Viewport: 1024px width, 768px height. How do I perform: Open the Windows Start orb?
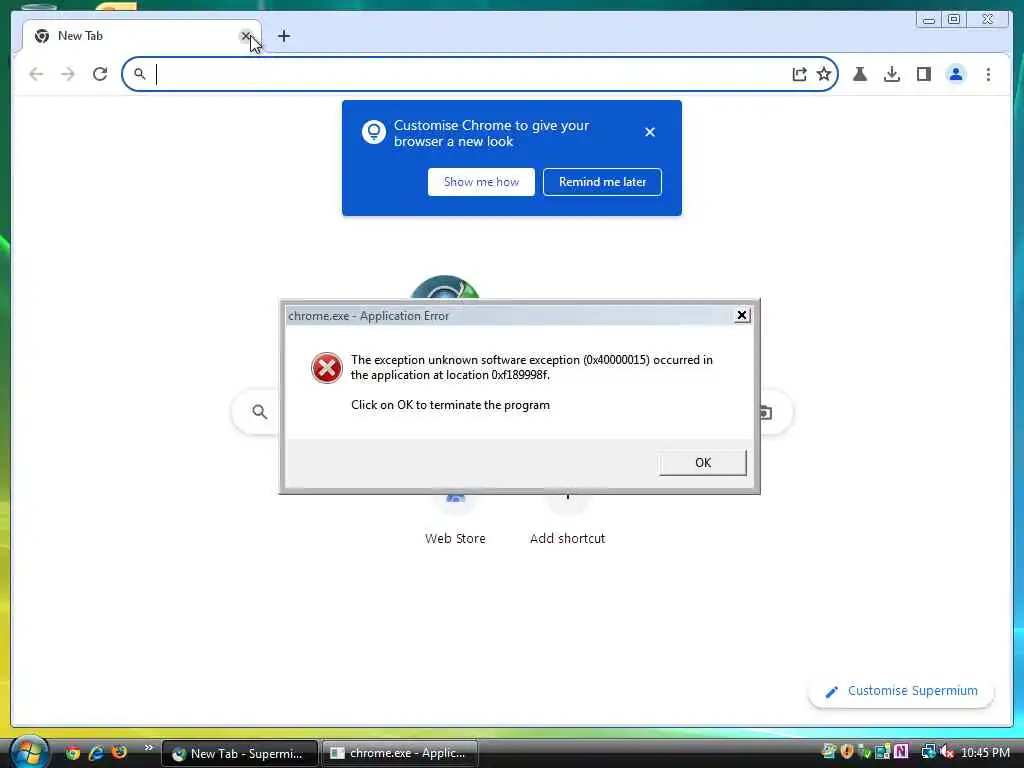pos(29,751)
